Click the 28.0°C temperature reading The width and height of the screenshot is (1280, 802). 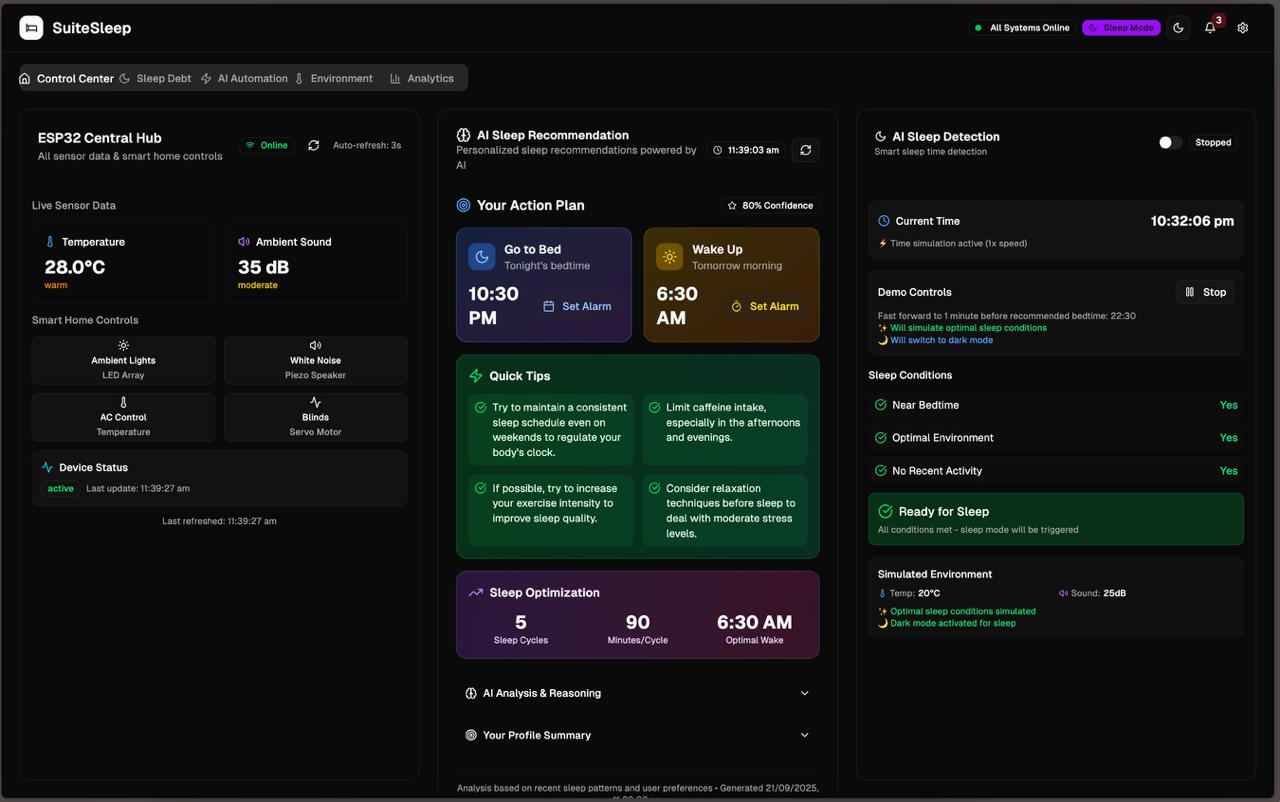coord(75,267)
